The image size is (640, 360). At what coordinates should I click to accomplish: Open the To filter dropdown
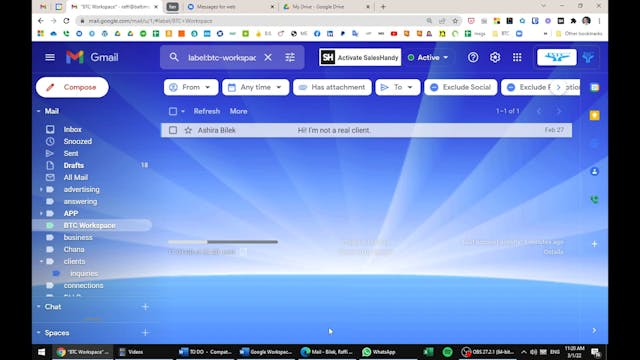pos(398,87)
